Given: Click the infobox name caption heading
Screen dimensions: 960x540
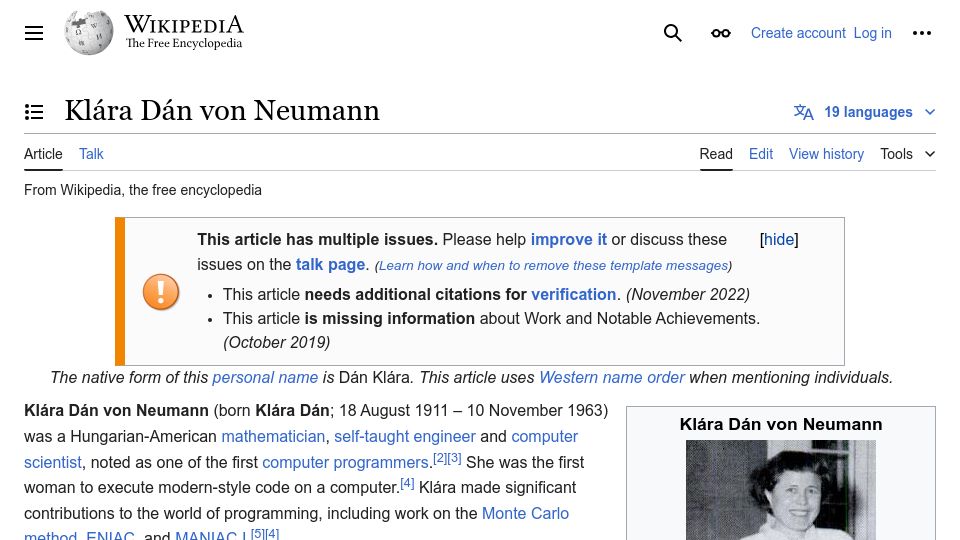Looking at the screenshot, I should point(781,424).
